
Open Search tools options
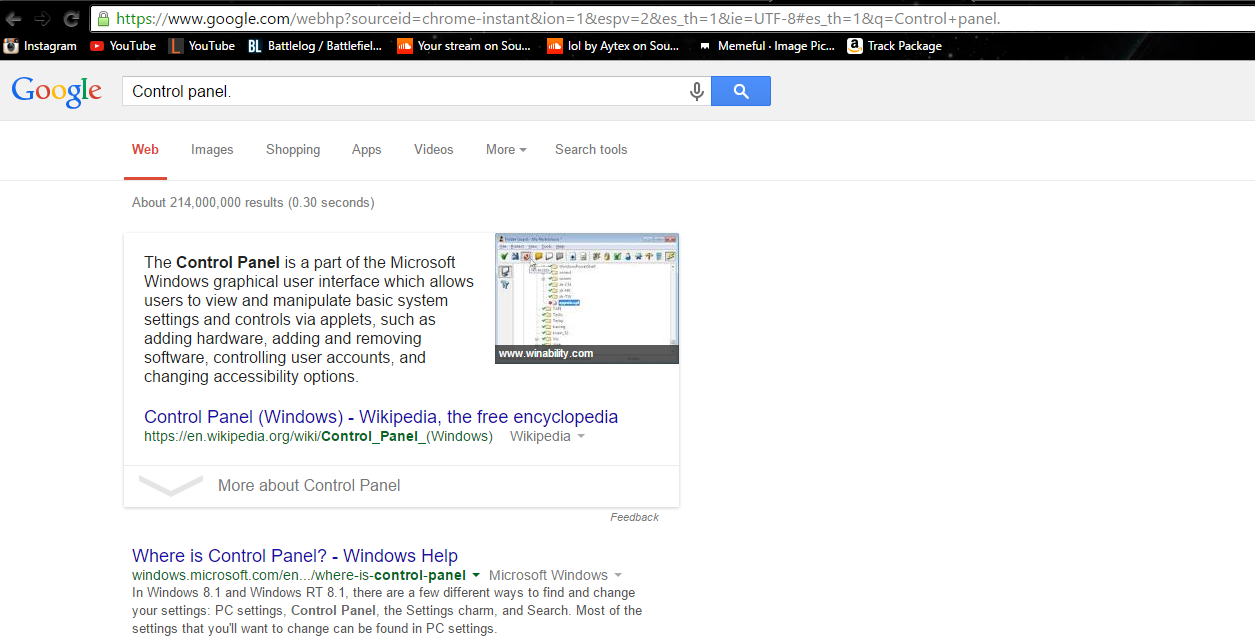(x=591, y=150)
